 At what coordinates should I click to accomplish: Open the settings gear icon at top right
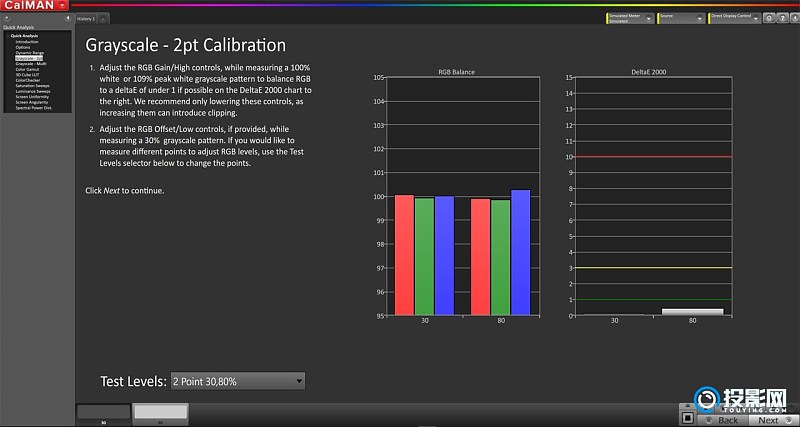click(x=769, y=18)
